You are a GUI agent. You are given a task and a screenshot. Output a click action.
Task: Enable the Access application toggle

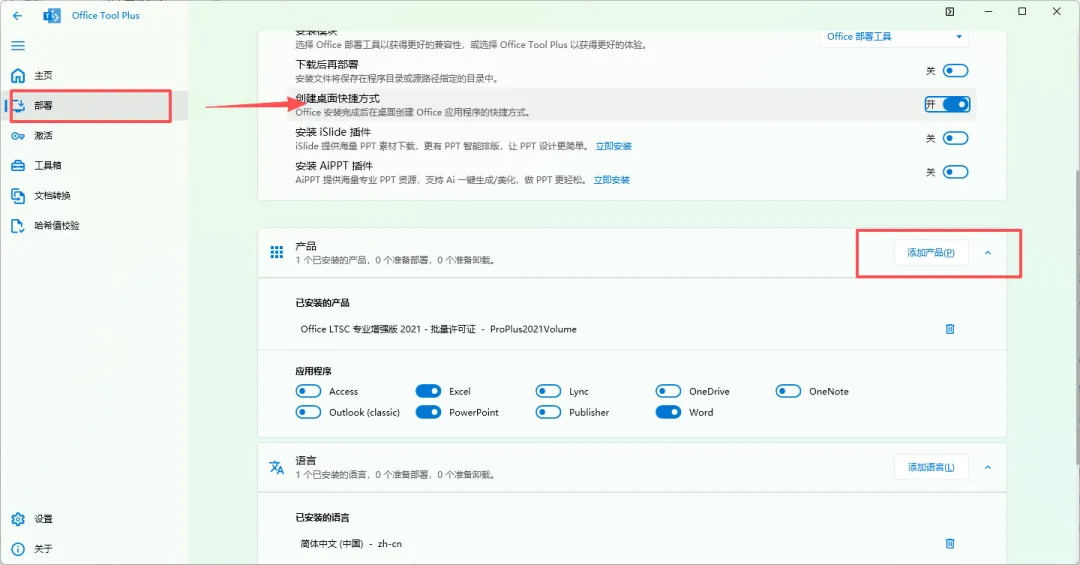(x=308, y=391)
